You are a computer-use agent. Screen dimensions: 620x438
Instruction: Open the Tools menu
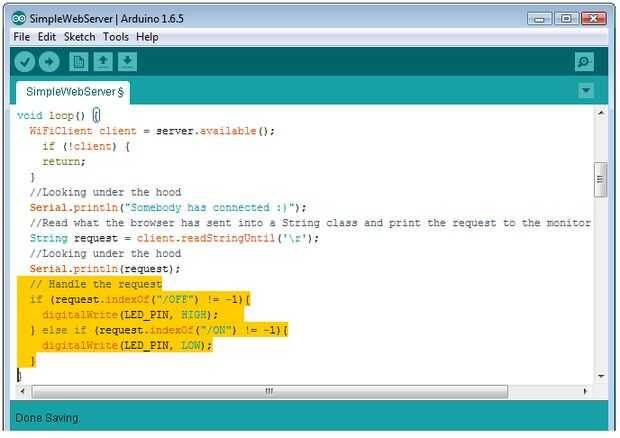coord(115,37)
